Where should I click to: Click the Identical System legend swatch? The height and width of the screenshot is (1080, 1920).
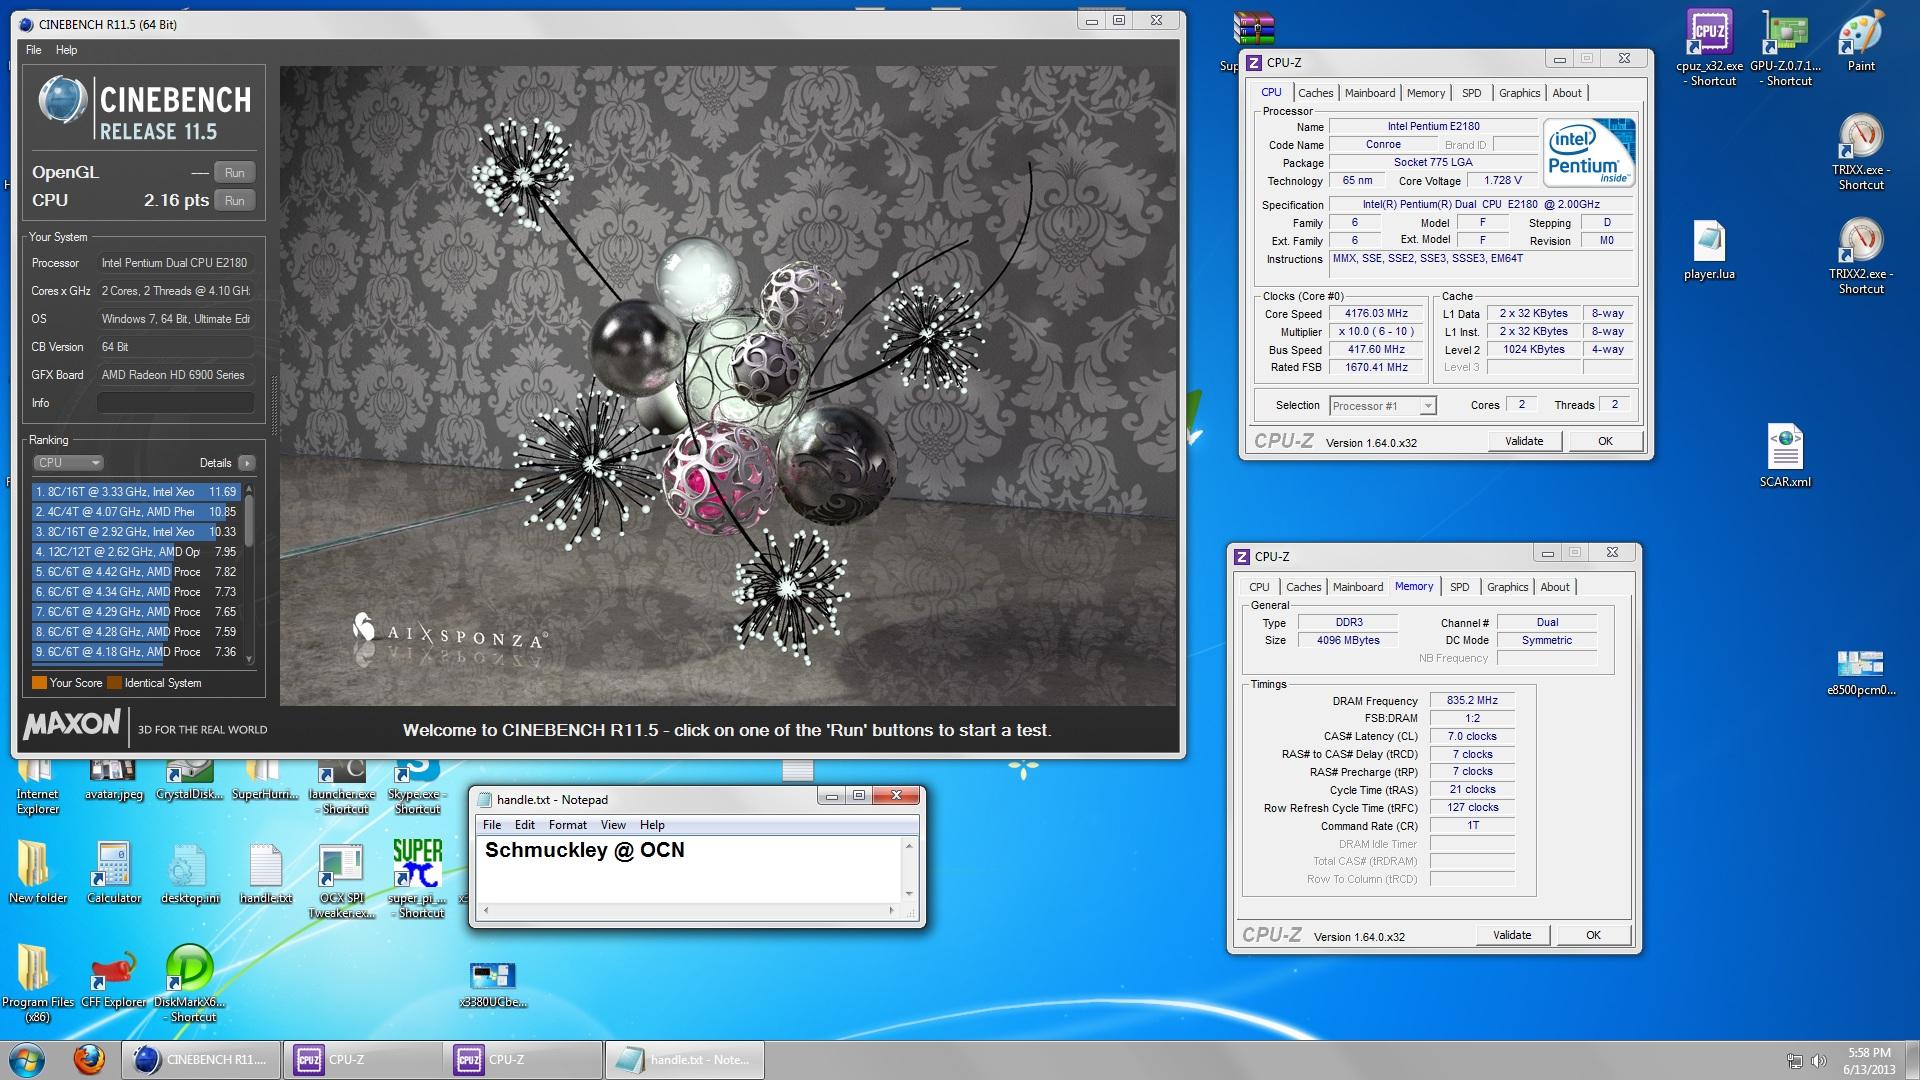(x=114, y=683)
